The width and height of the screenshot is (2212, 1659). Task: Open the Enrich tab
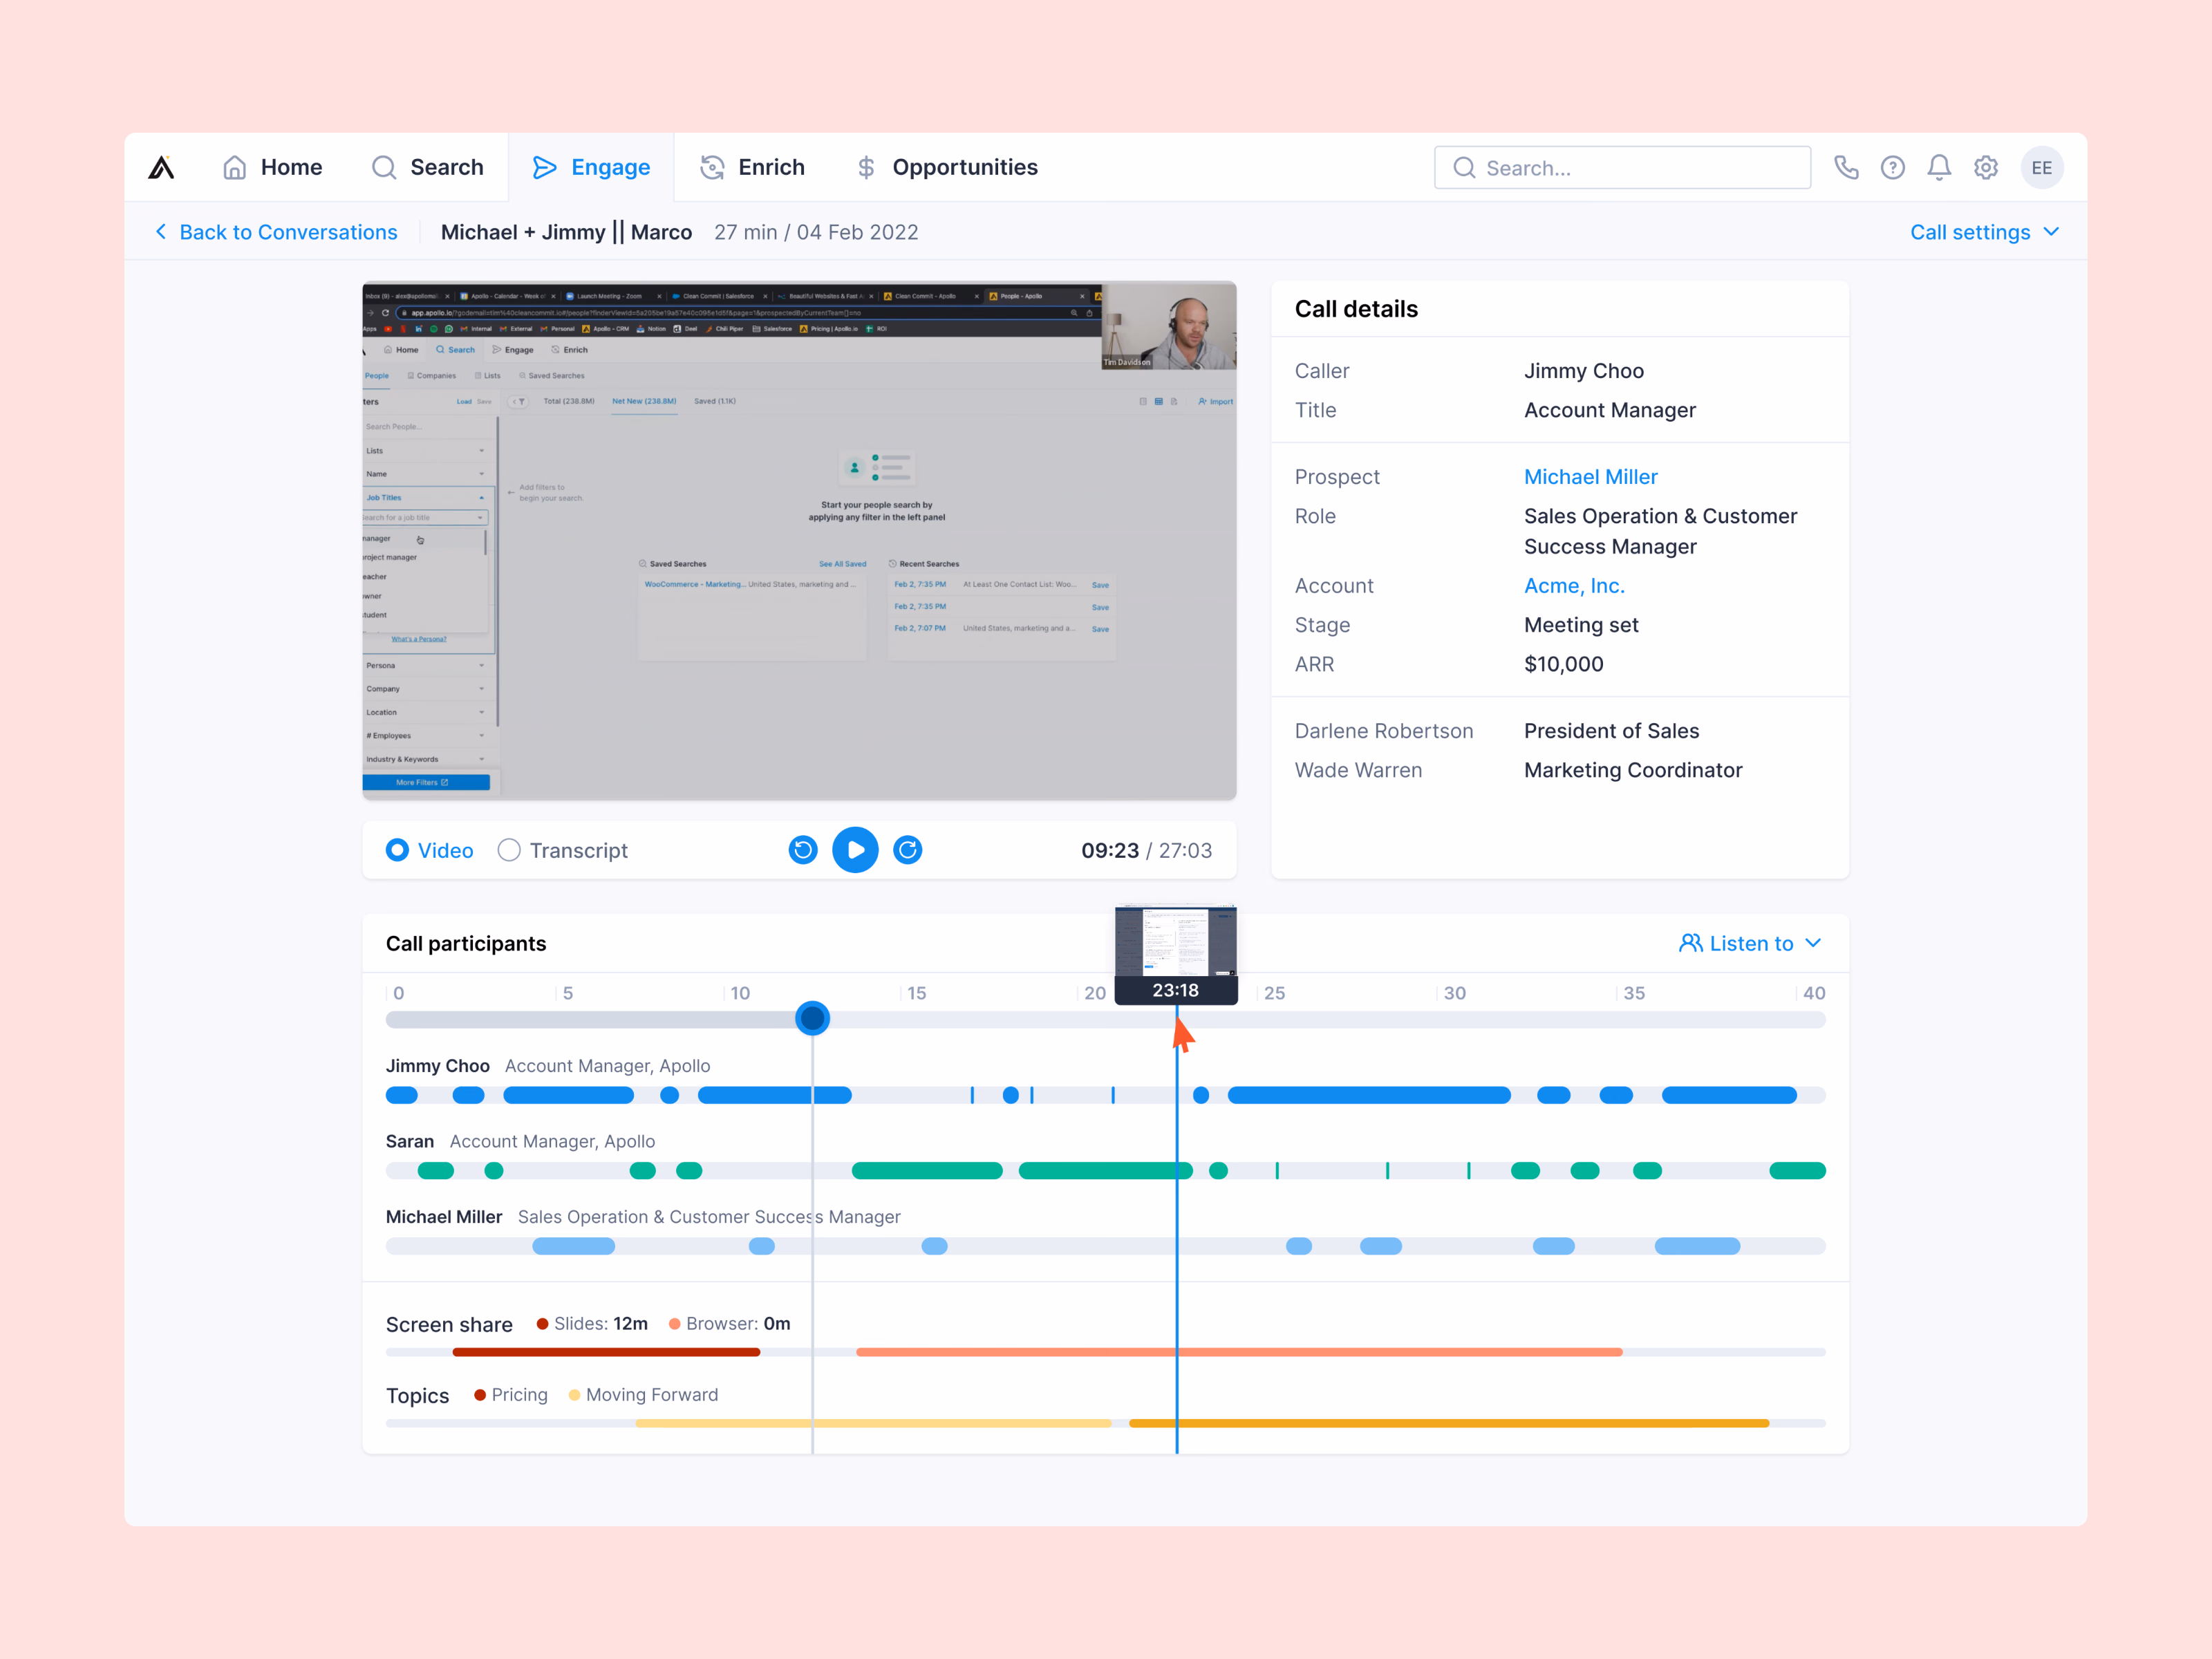pyautogui.click(x=752, y=167)
